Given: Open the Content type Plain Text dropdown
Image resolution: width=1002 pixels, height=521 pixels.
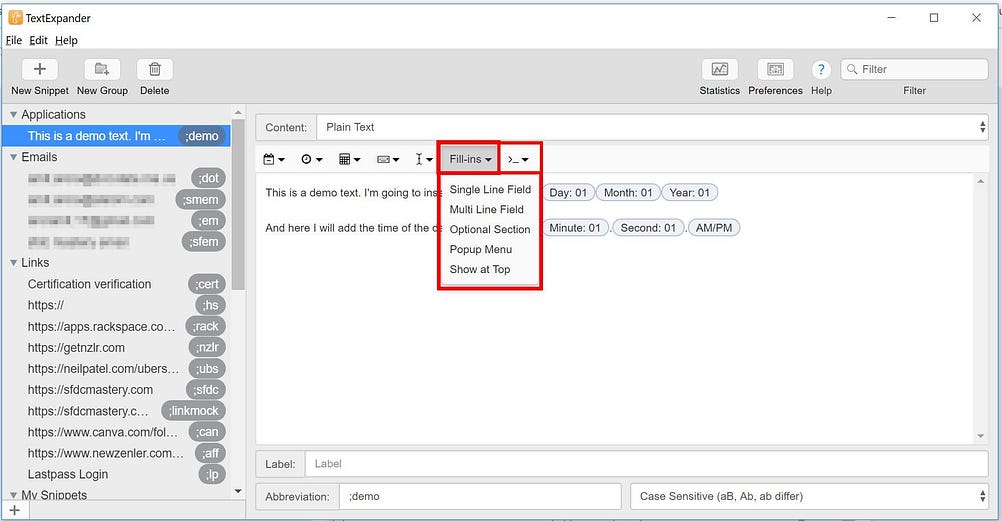Looking at the screenshot, I should (x=653, y=127).
